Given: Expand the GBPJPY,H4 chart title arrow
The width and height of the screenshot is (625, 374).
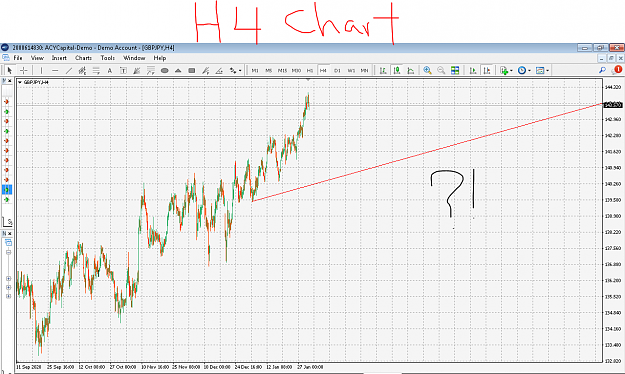Looking at the screenshot, I should (x=20, y=83).
